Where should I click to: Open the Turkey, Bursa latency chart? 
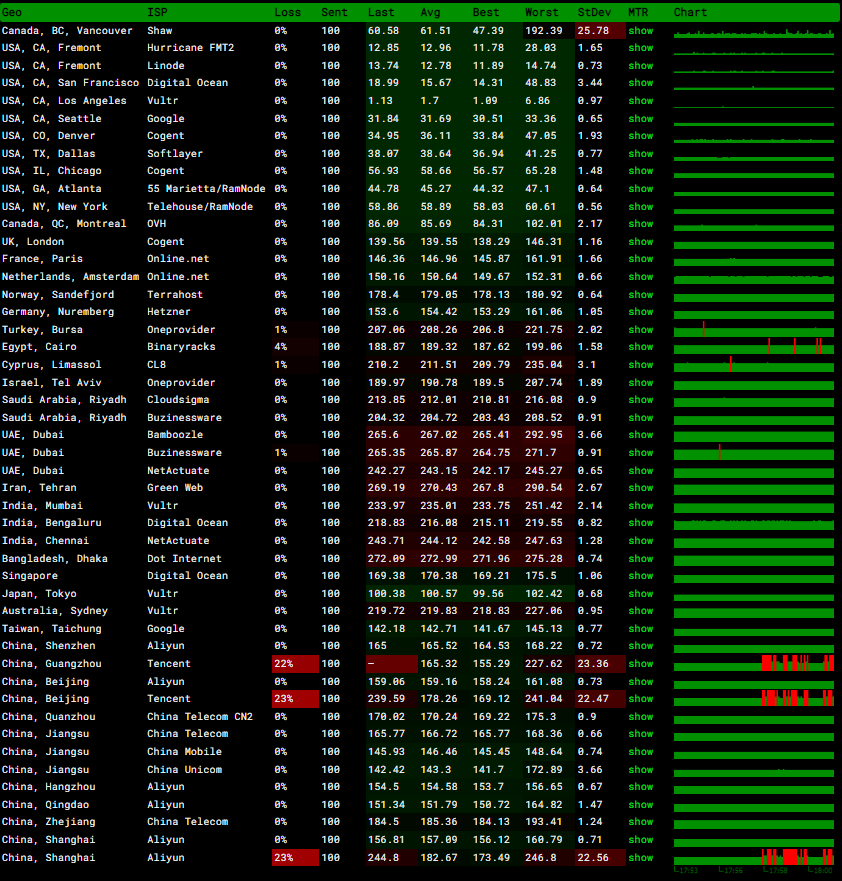pos(753,330)
